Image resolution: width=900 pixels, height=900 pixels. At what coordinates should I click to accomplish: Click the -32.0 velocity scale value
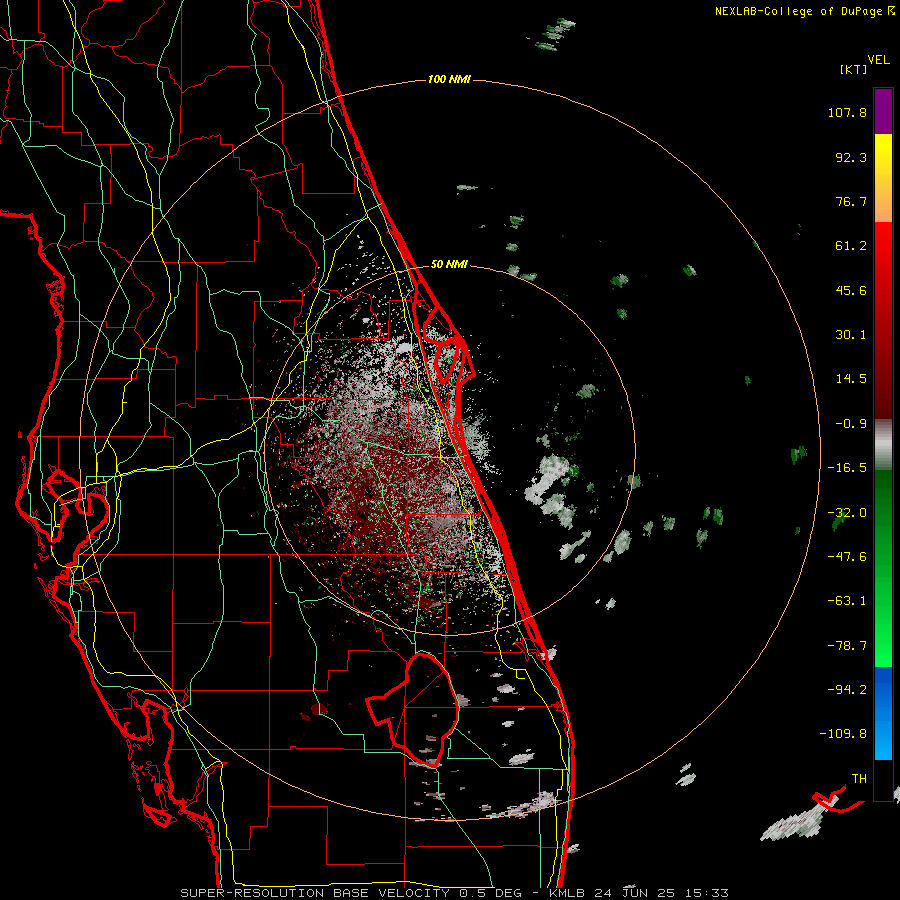pos(847,512)
